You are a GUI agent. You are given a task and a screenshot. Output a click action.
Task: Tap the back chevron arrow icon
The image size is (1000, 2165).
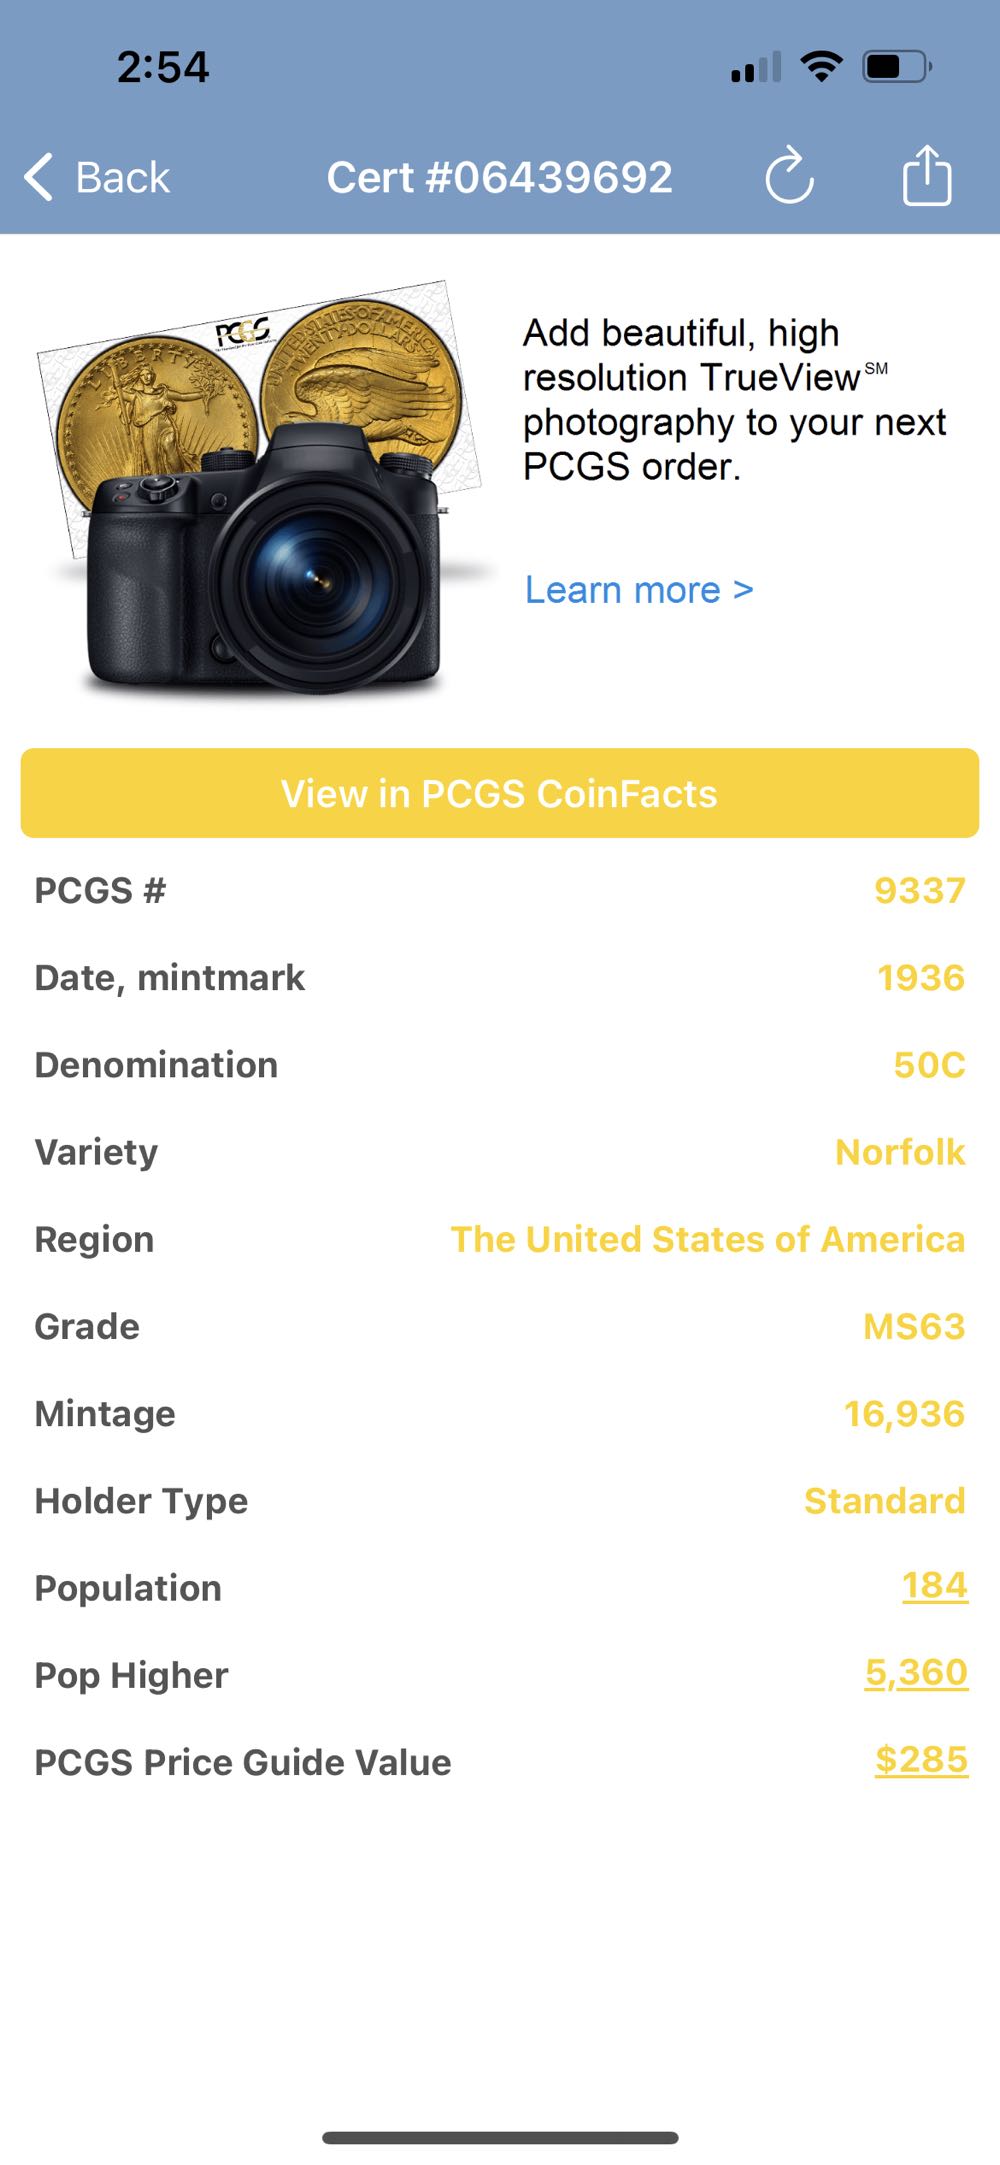(x=39, y=177)
